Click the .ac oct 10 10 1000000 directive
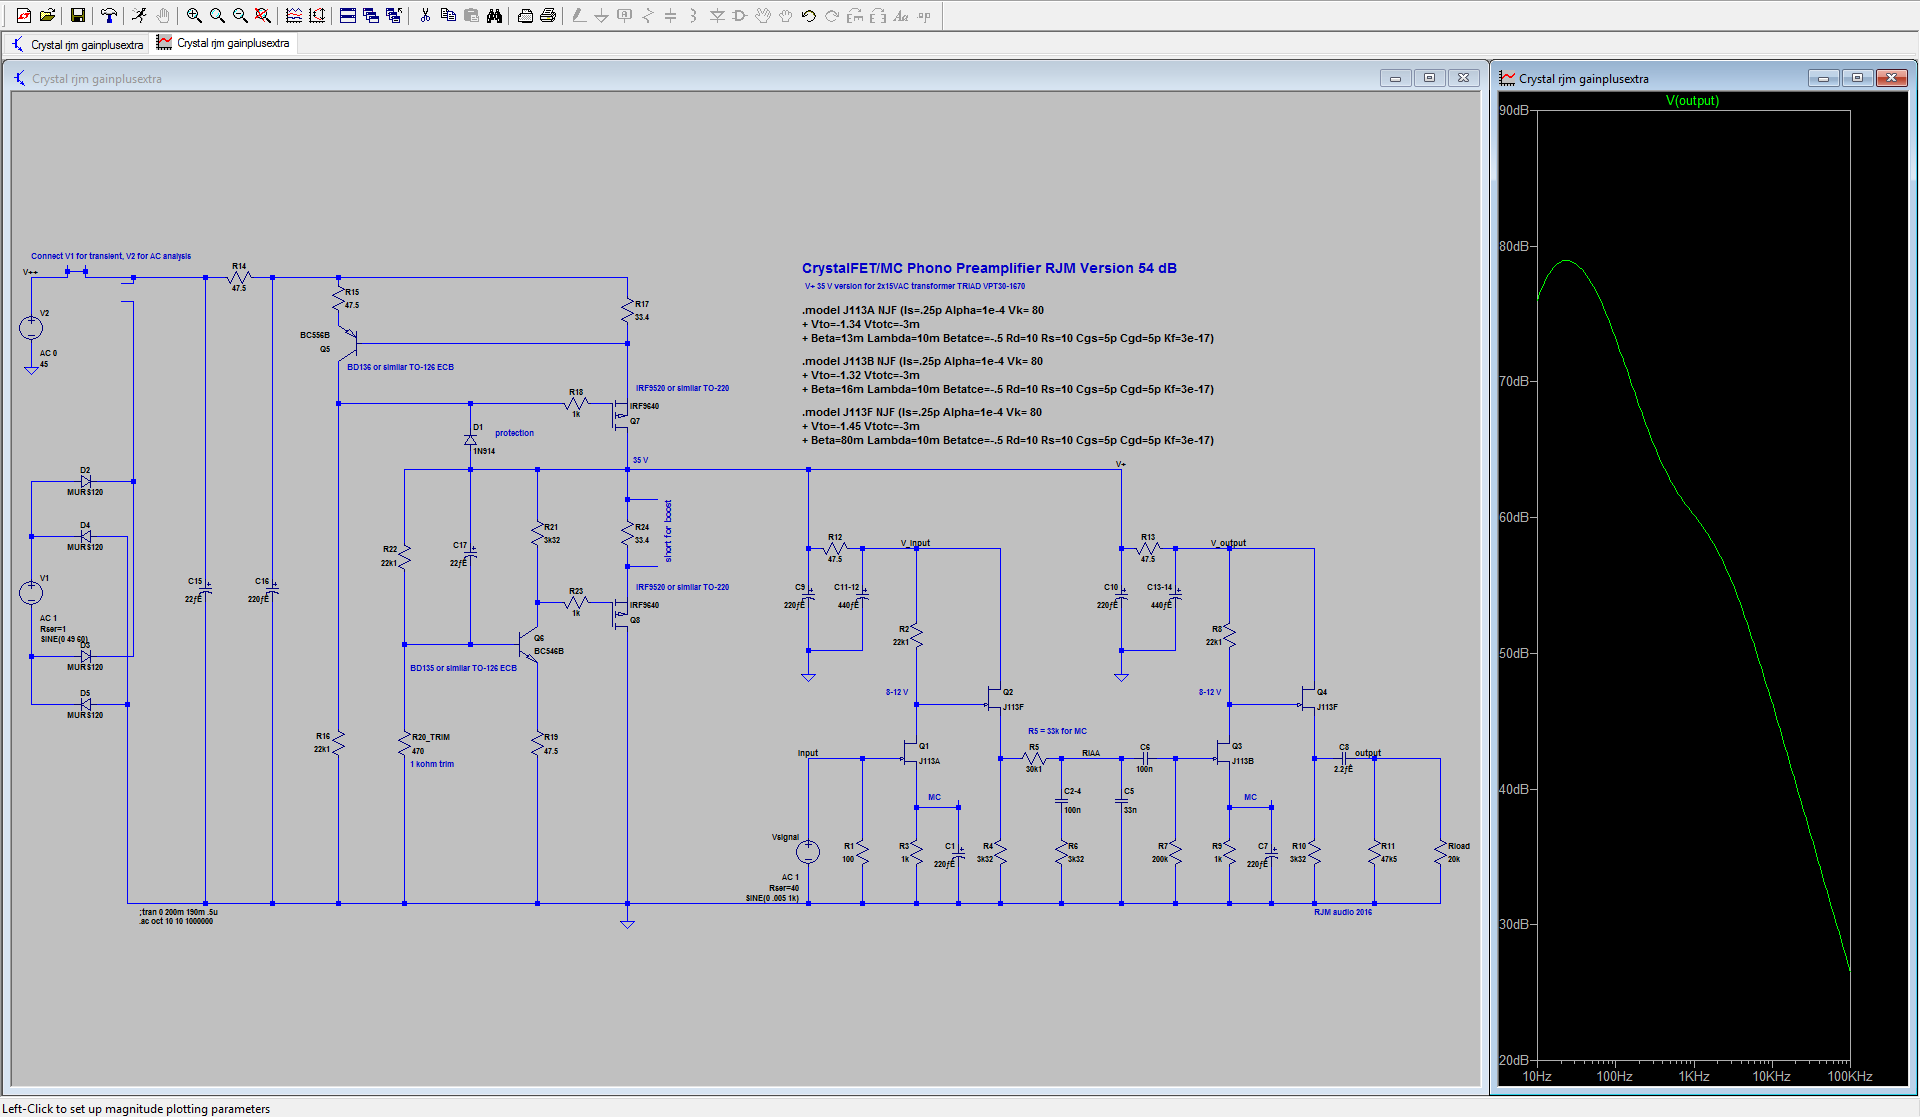This screenshot has width=1920, height=1117. pos(176,921)
